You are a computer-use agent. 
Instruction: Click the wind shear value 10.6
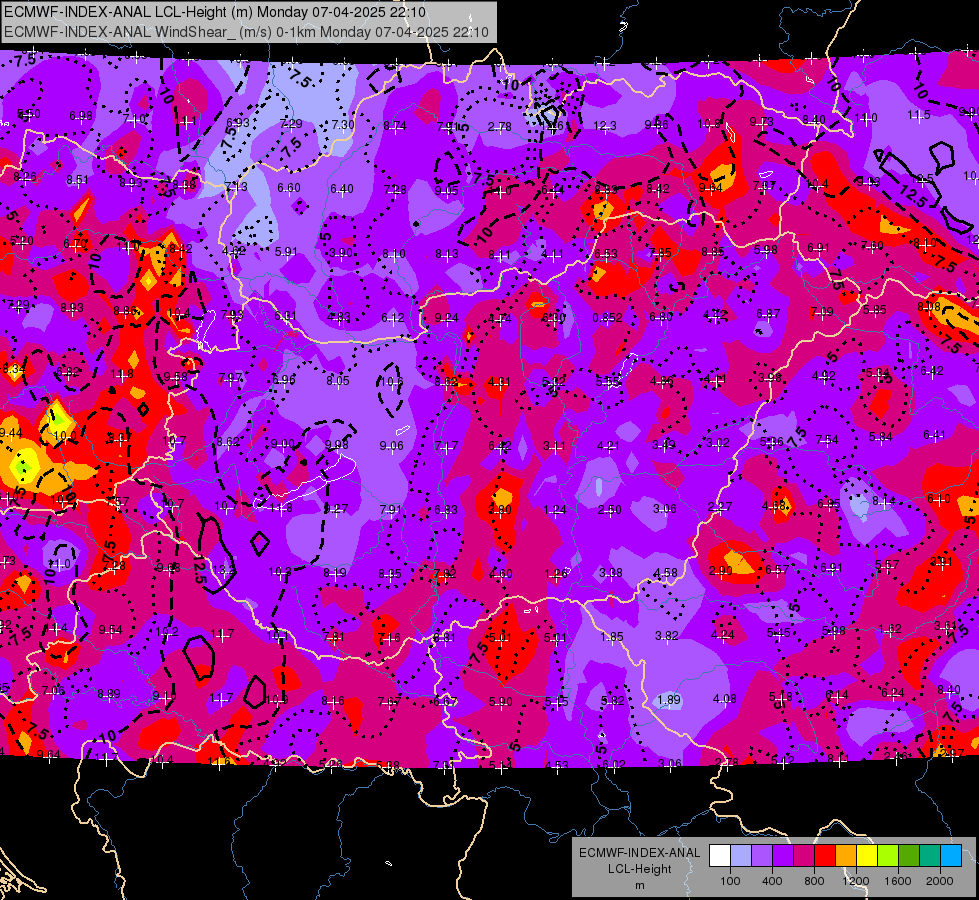[x=391, y=382]
